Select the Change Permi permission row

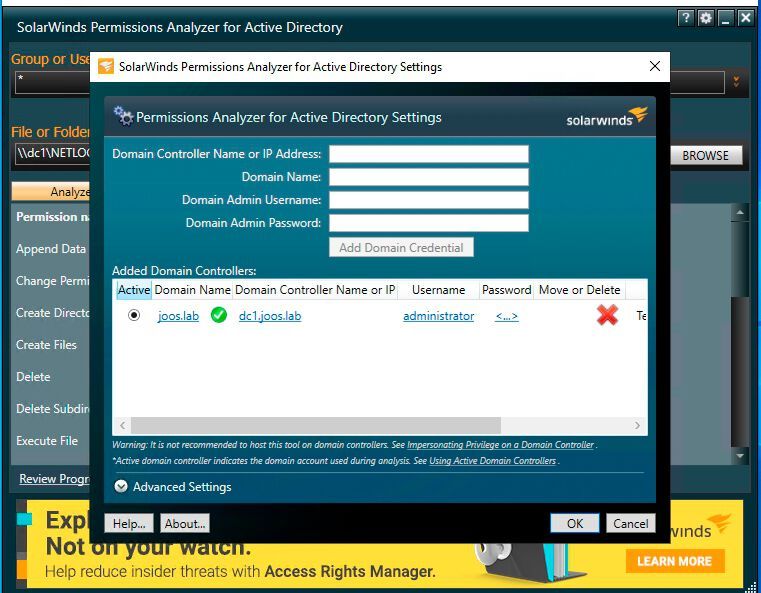click(51, 281)
